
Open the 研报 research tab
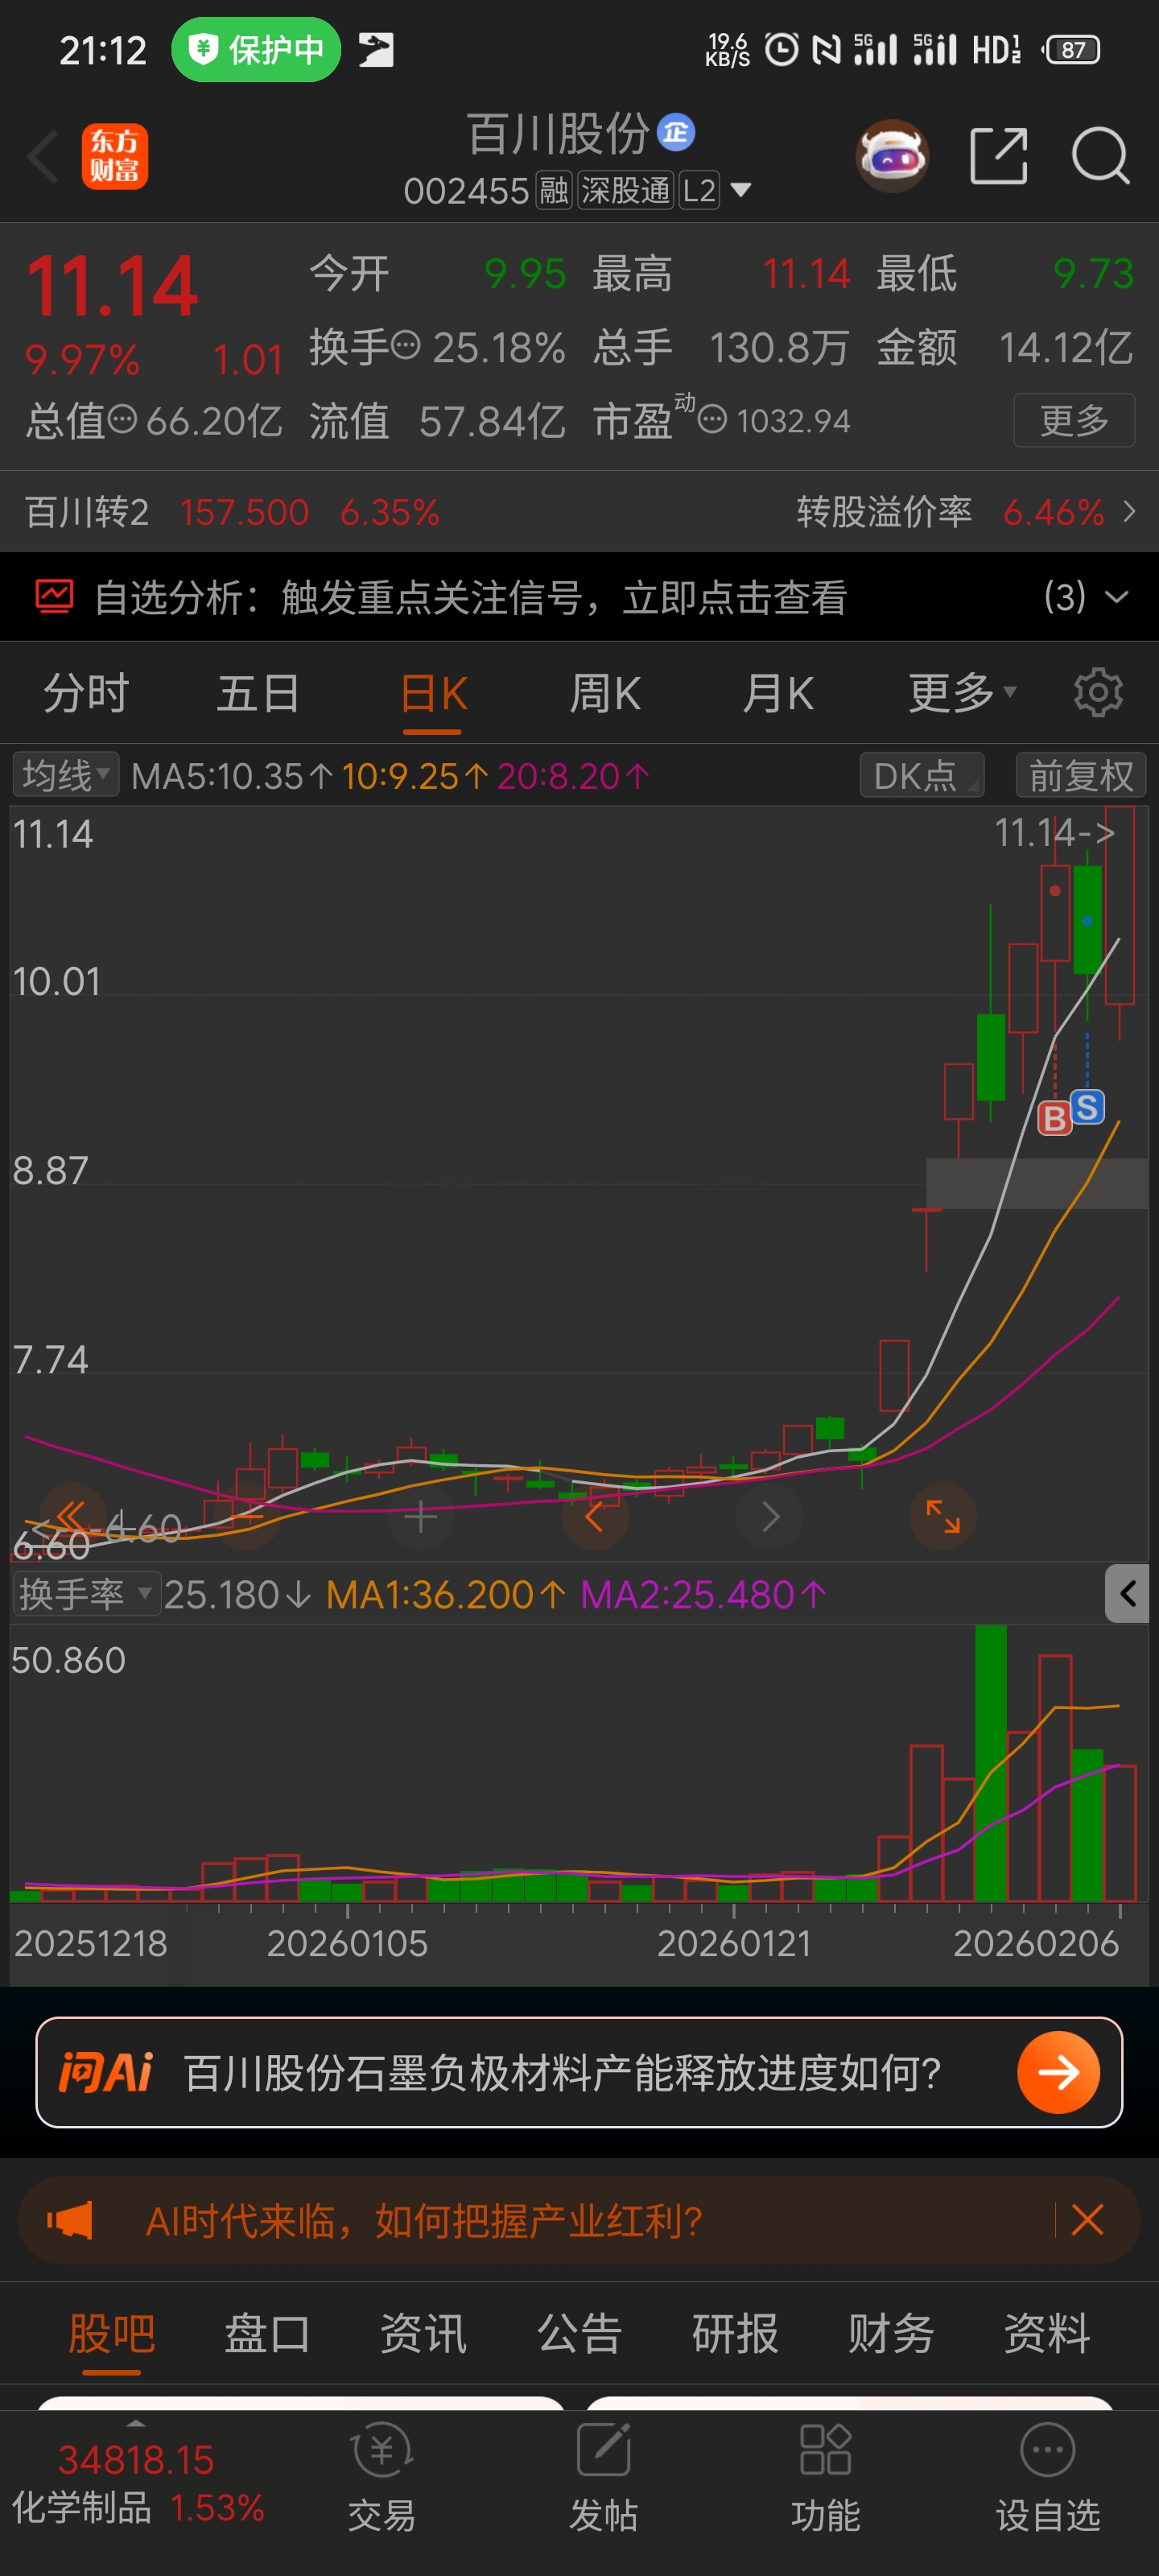735,2333
